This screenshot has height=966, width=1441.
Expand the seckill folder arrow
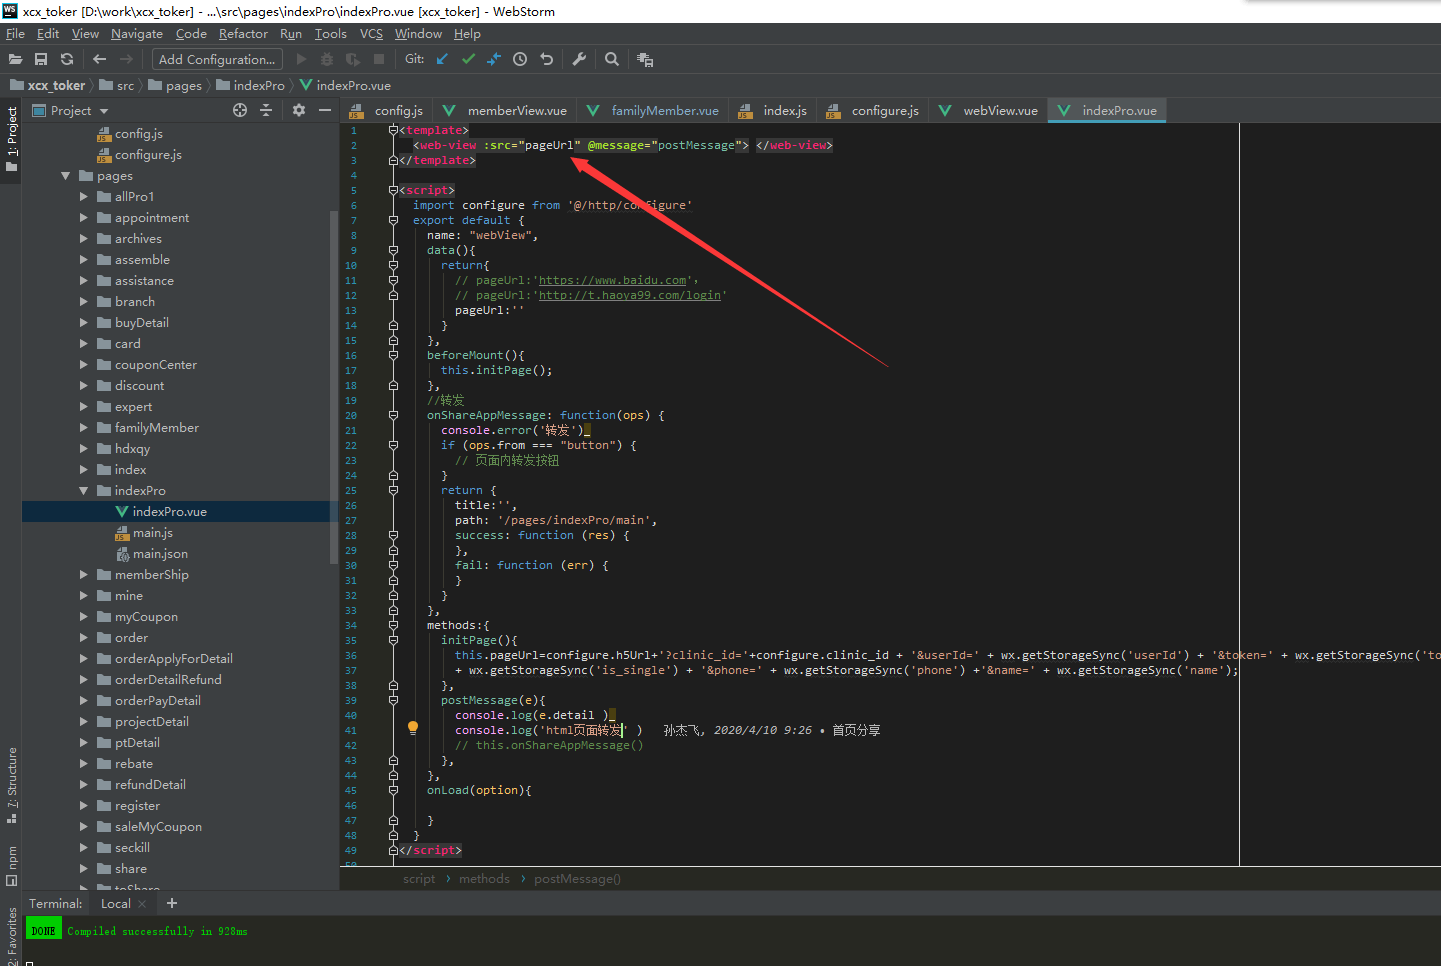coord(84,848)
